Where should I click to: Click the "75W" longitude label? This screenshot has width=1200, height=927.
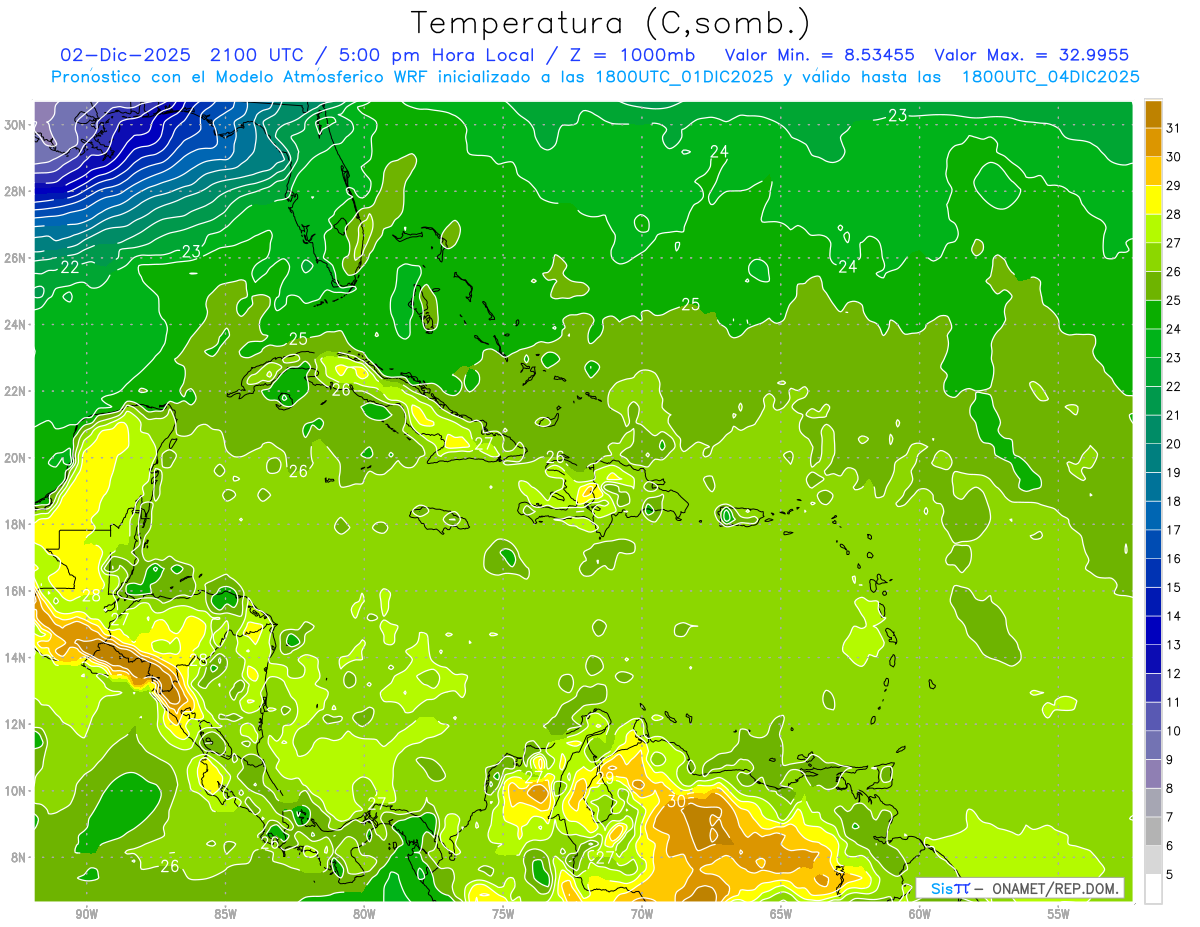(503, 914)
